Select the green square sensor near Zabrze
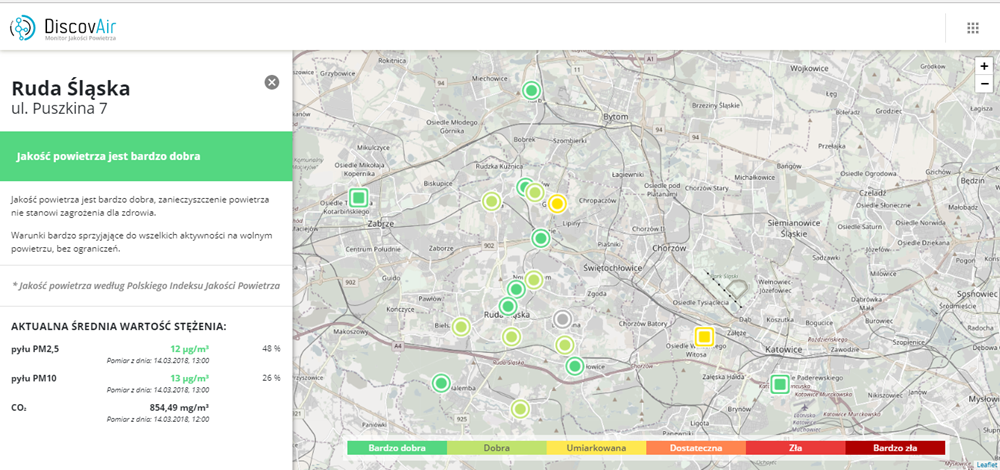The width and height of the screenshot is (1000, 470). click(358, 197)
